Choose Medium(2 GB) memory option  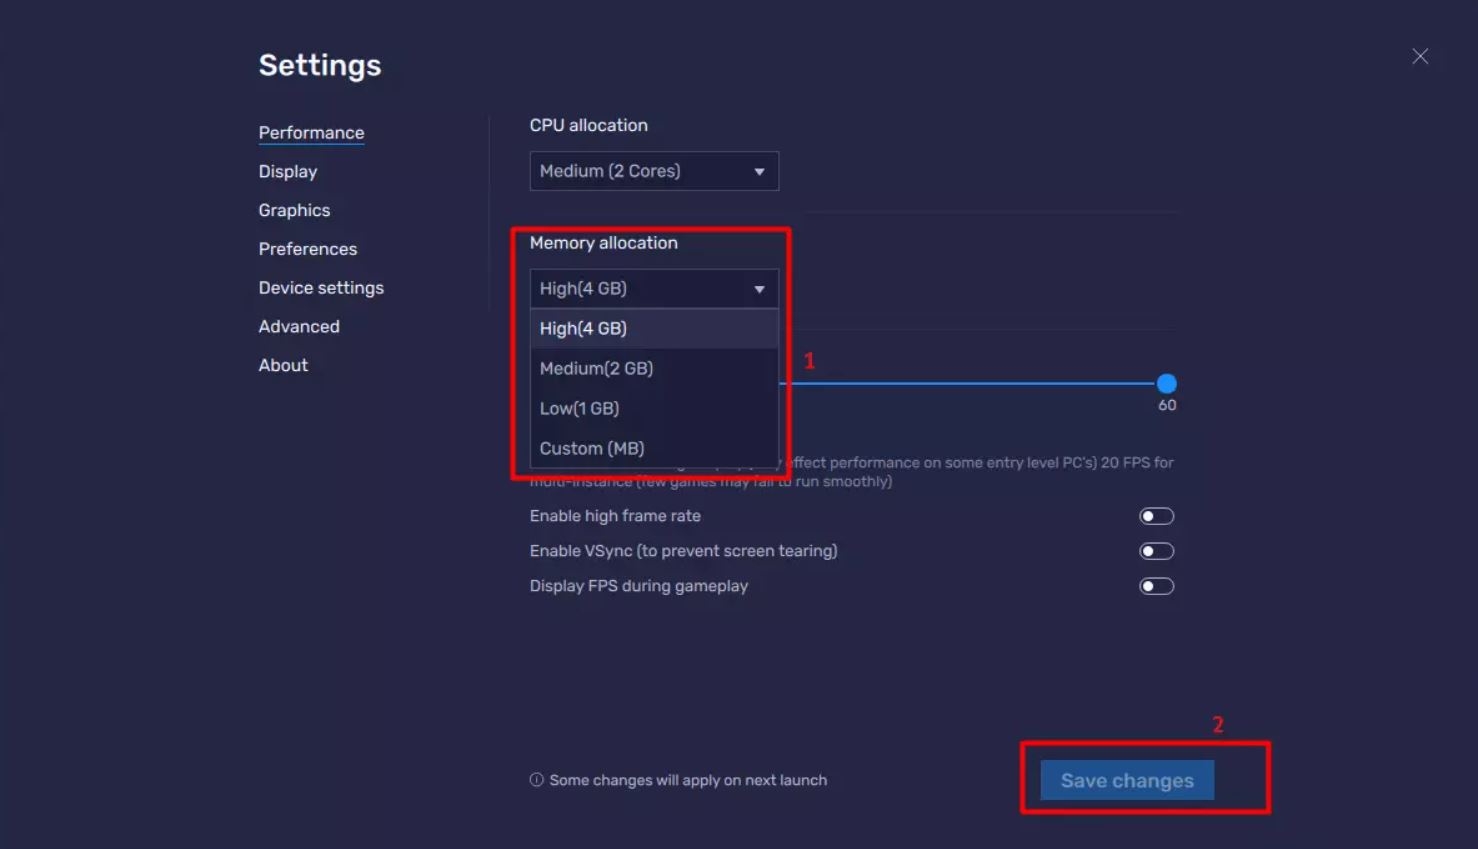point(597,369)
